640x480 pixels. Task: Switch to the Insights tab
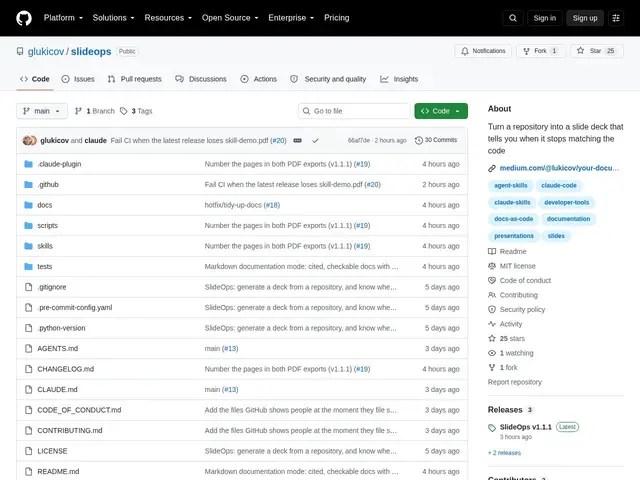(399, 79)
